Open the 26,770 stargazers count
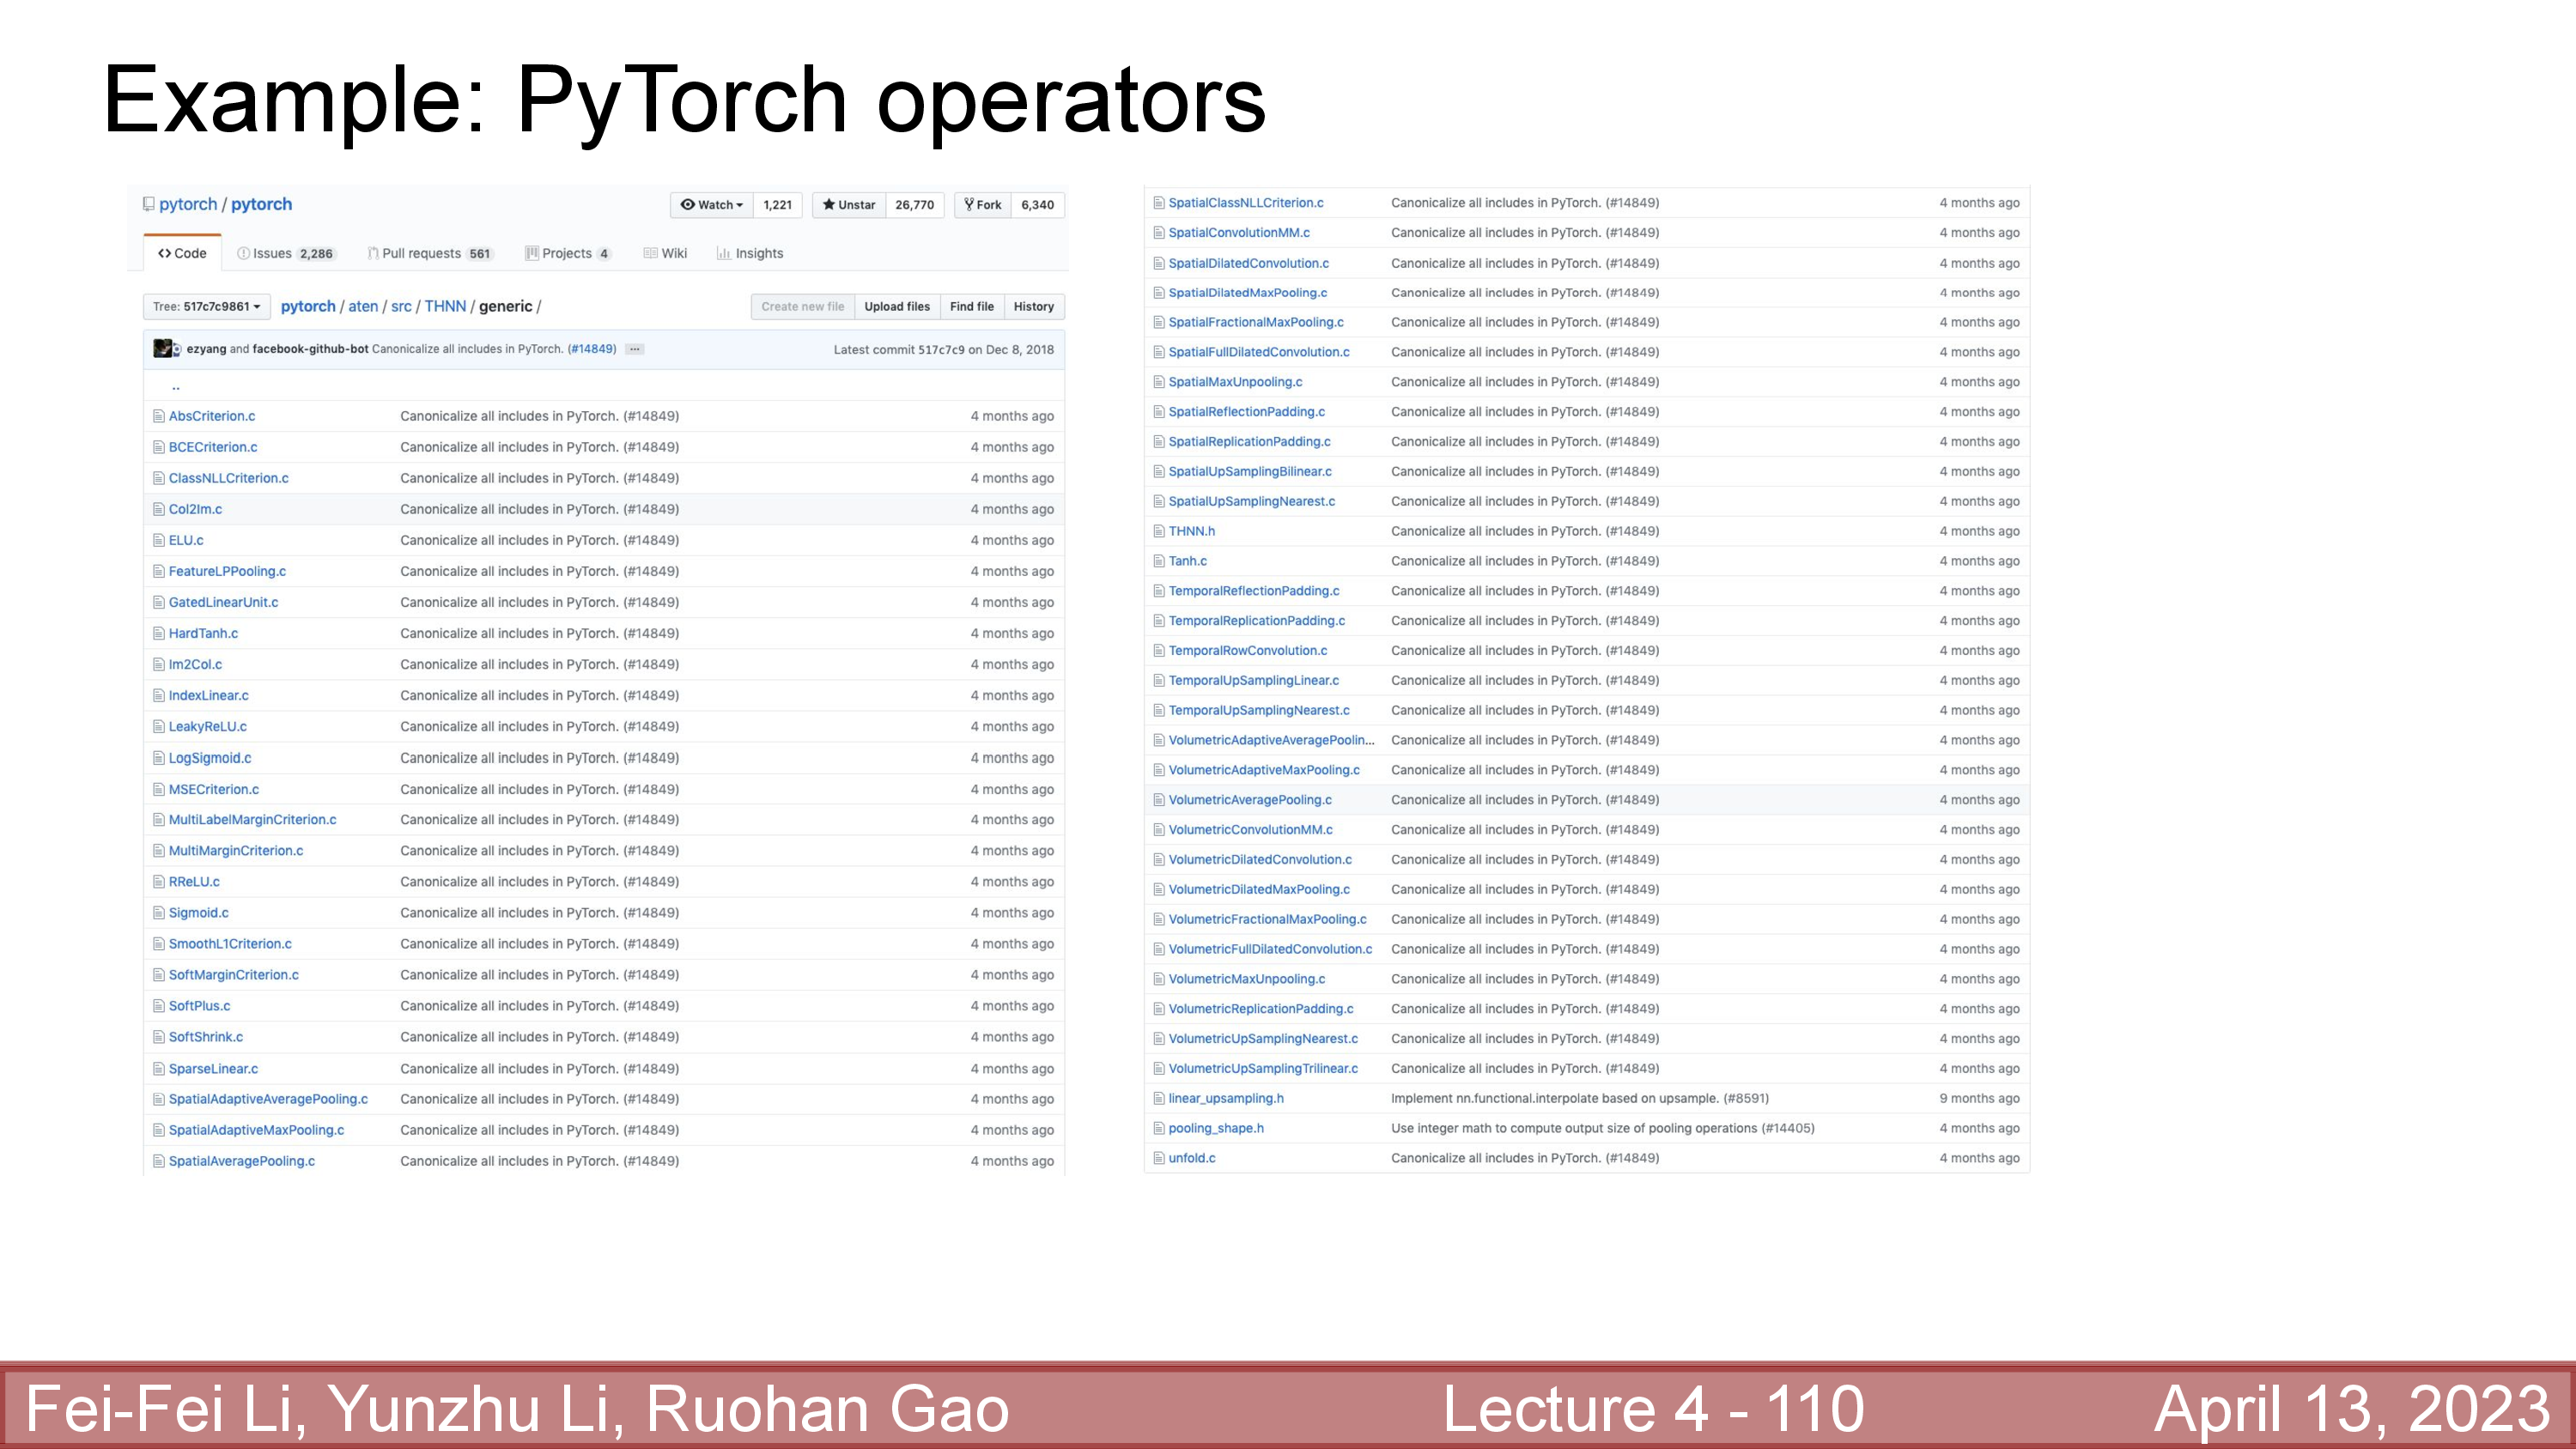Image resolution: width=2576 pixels, height=1449 pixels. click(x=914, y=205)
